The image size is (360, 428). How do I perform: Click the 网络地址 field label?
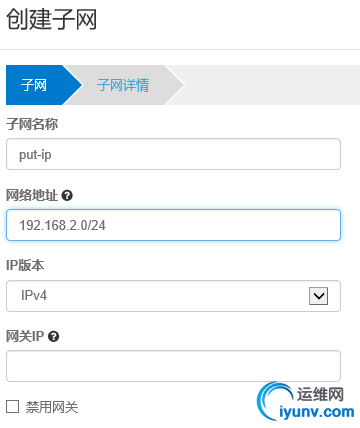coord(32,195)
